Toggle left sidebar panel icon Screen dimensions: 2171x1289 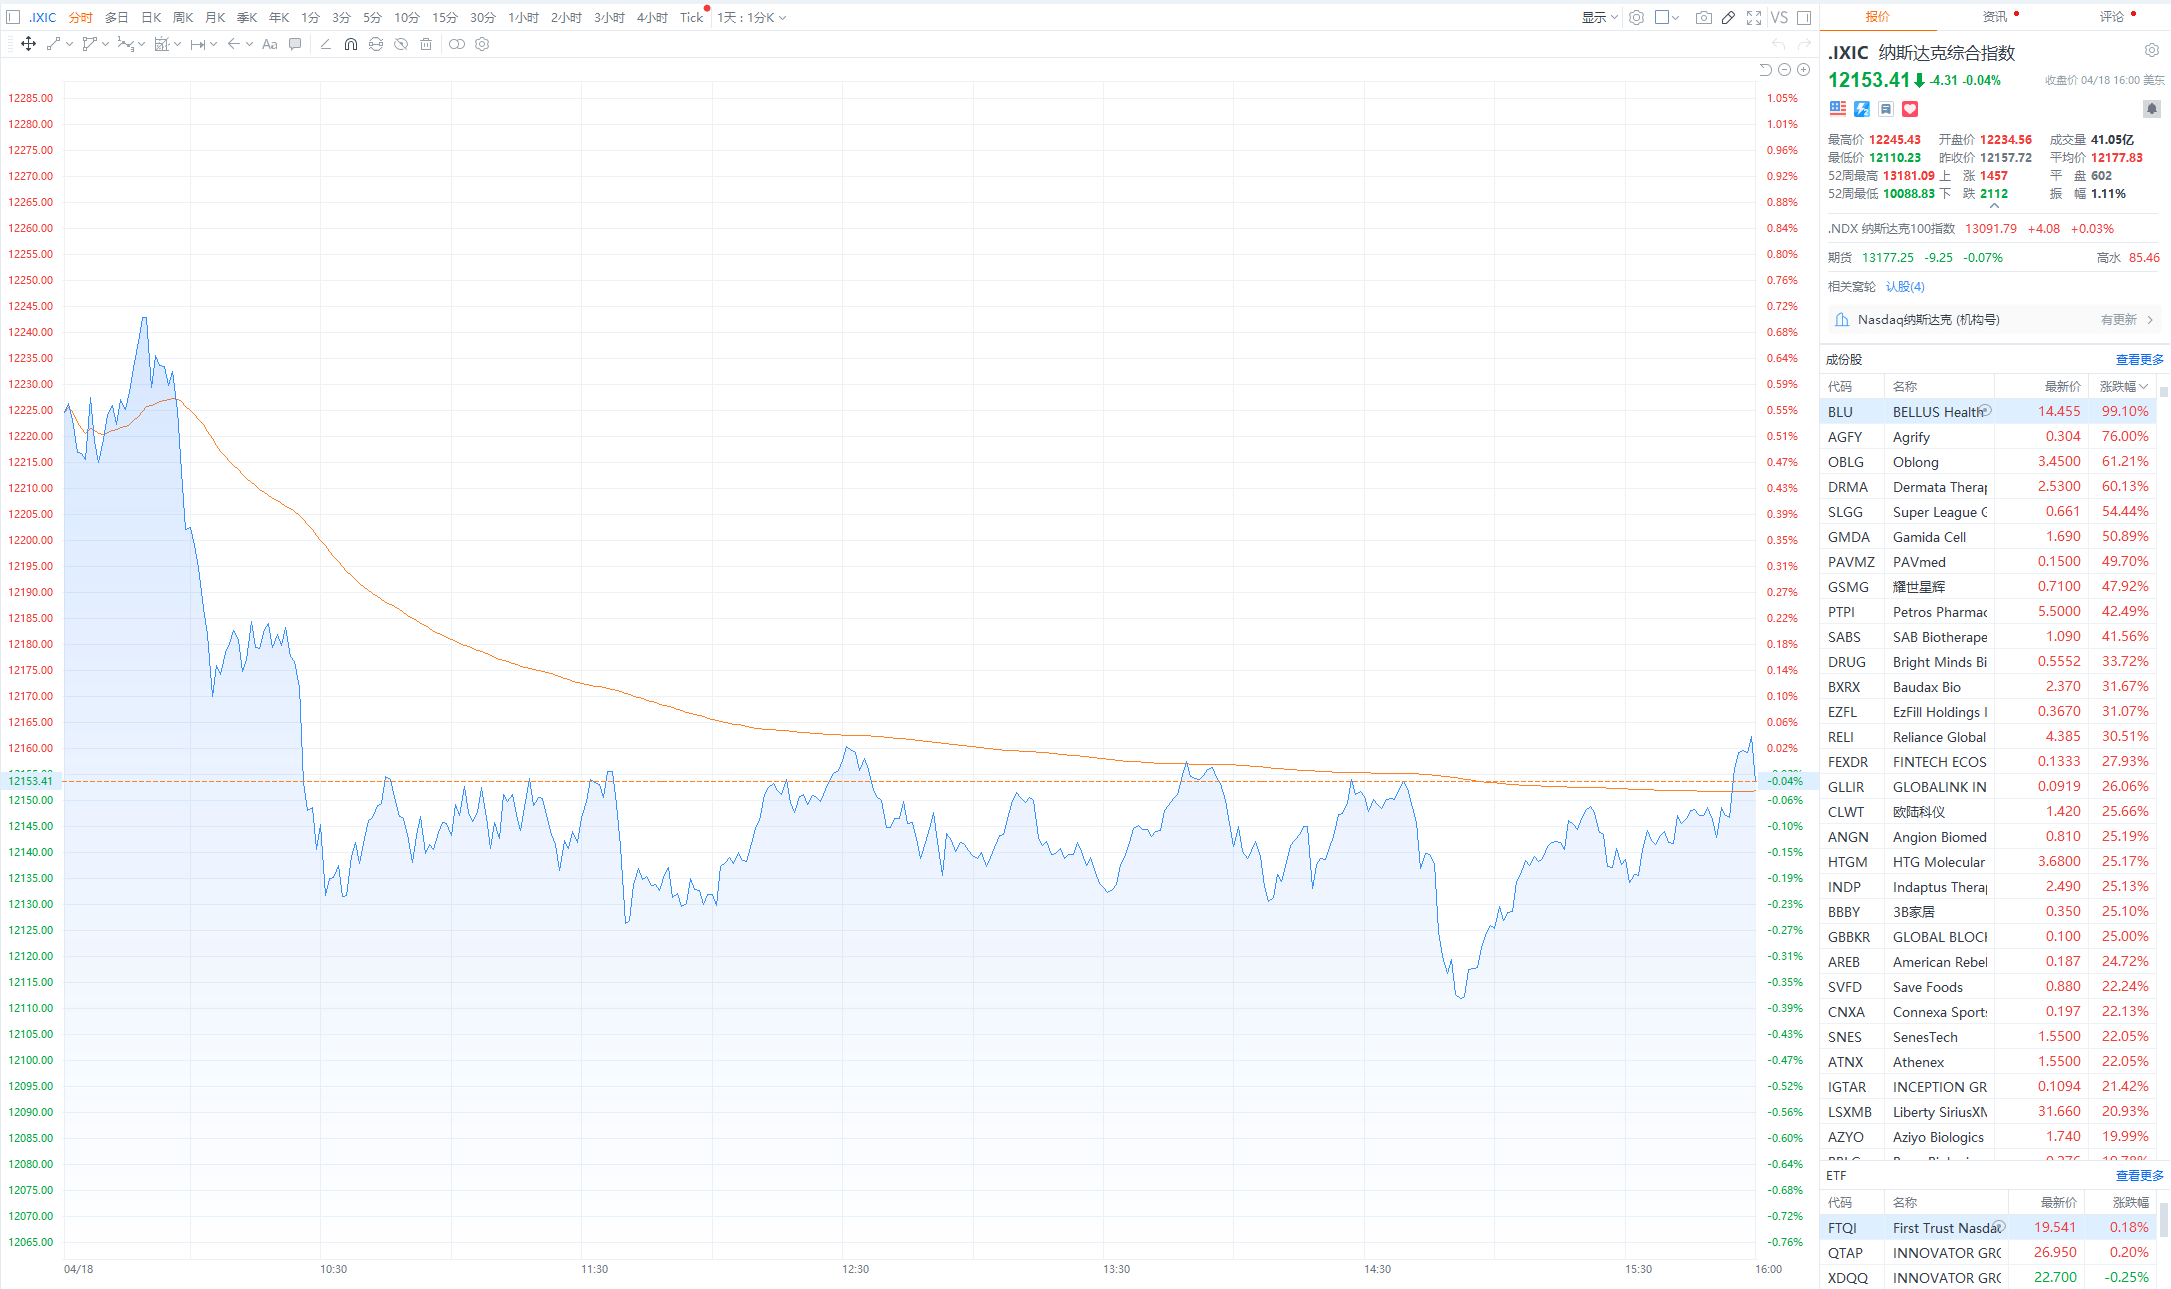click(x=13, y=17)
